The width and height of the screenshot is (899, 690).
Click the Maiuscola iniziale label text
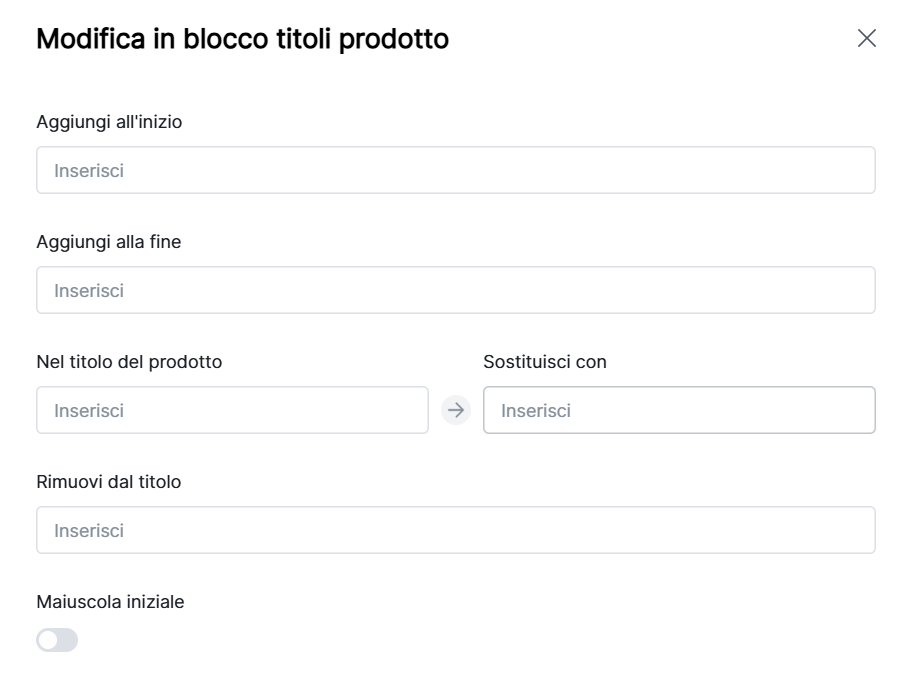pos(110,602)
